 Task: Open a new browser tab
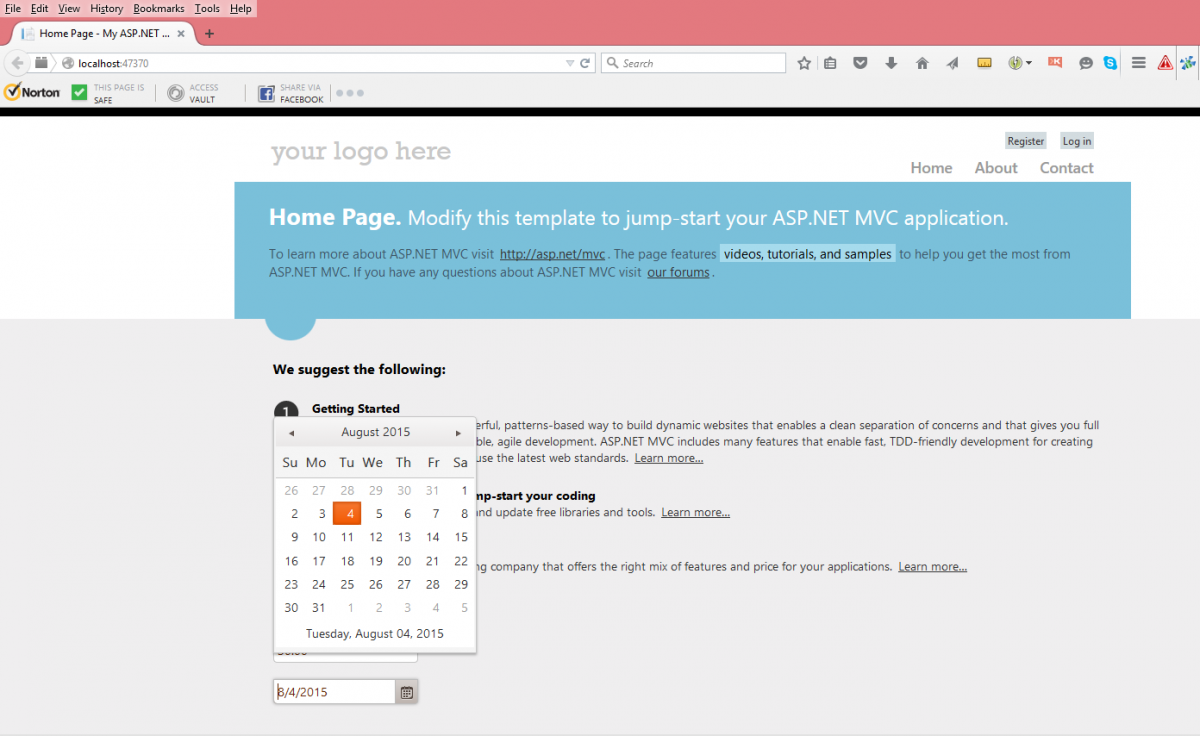point(209,33)
